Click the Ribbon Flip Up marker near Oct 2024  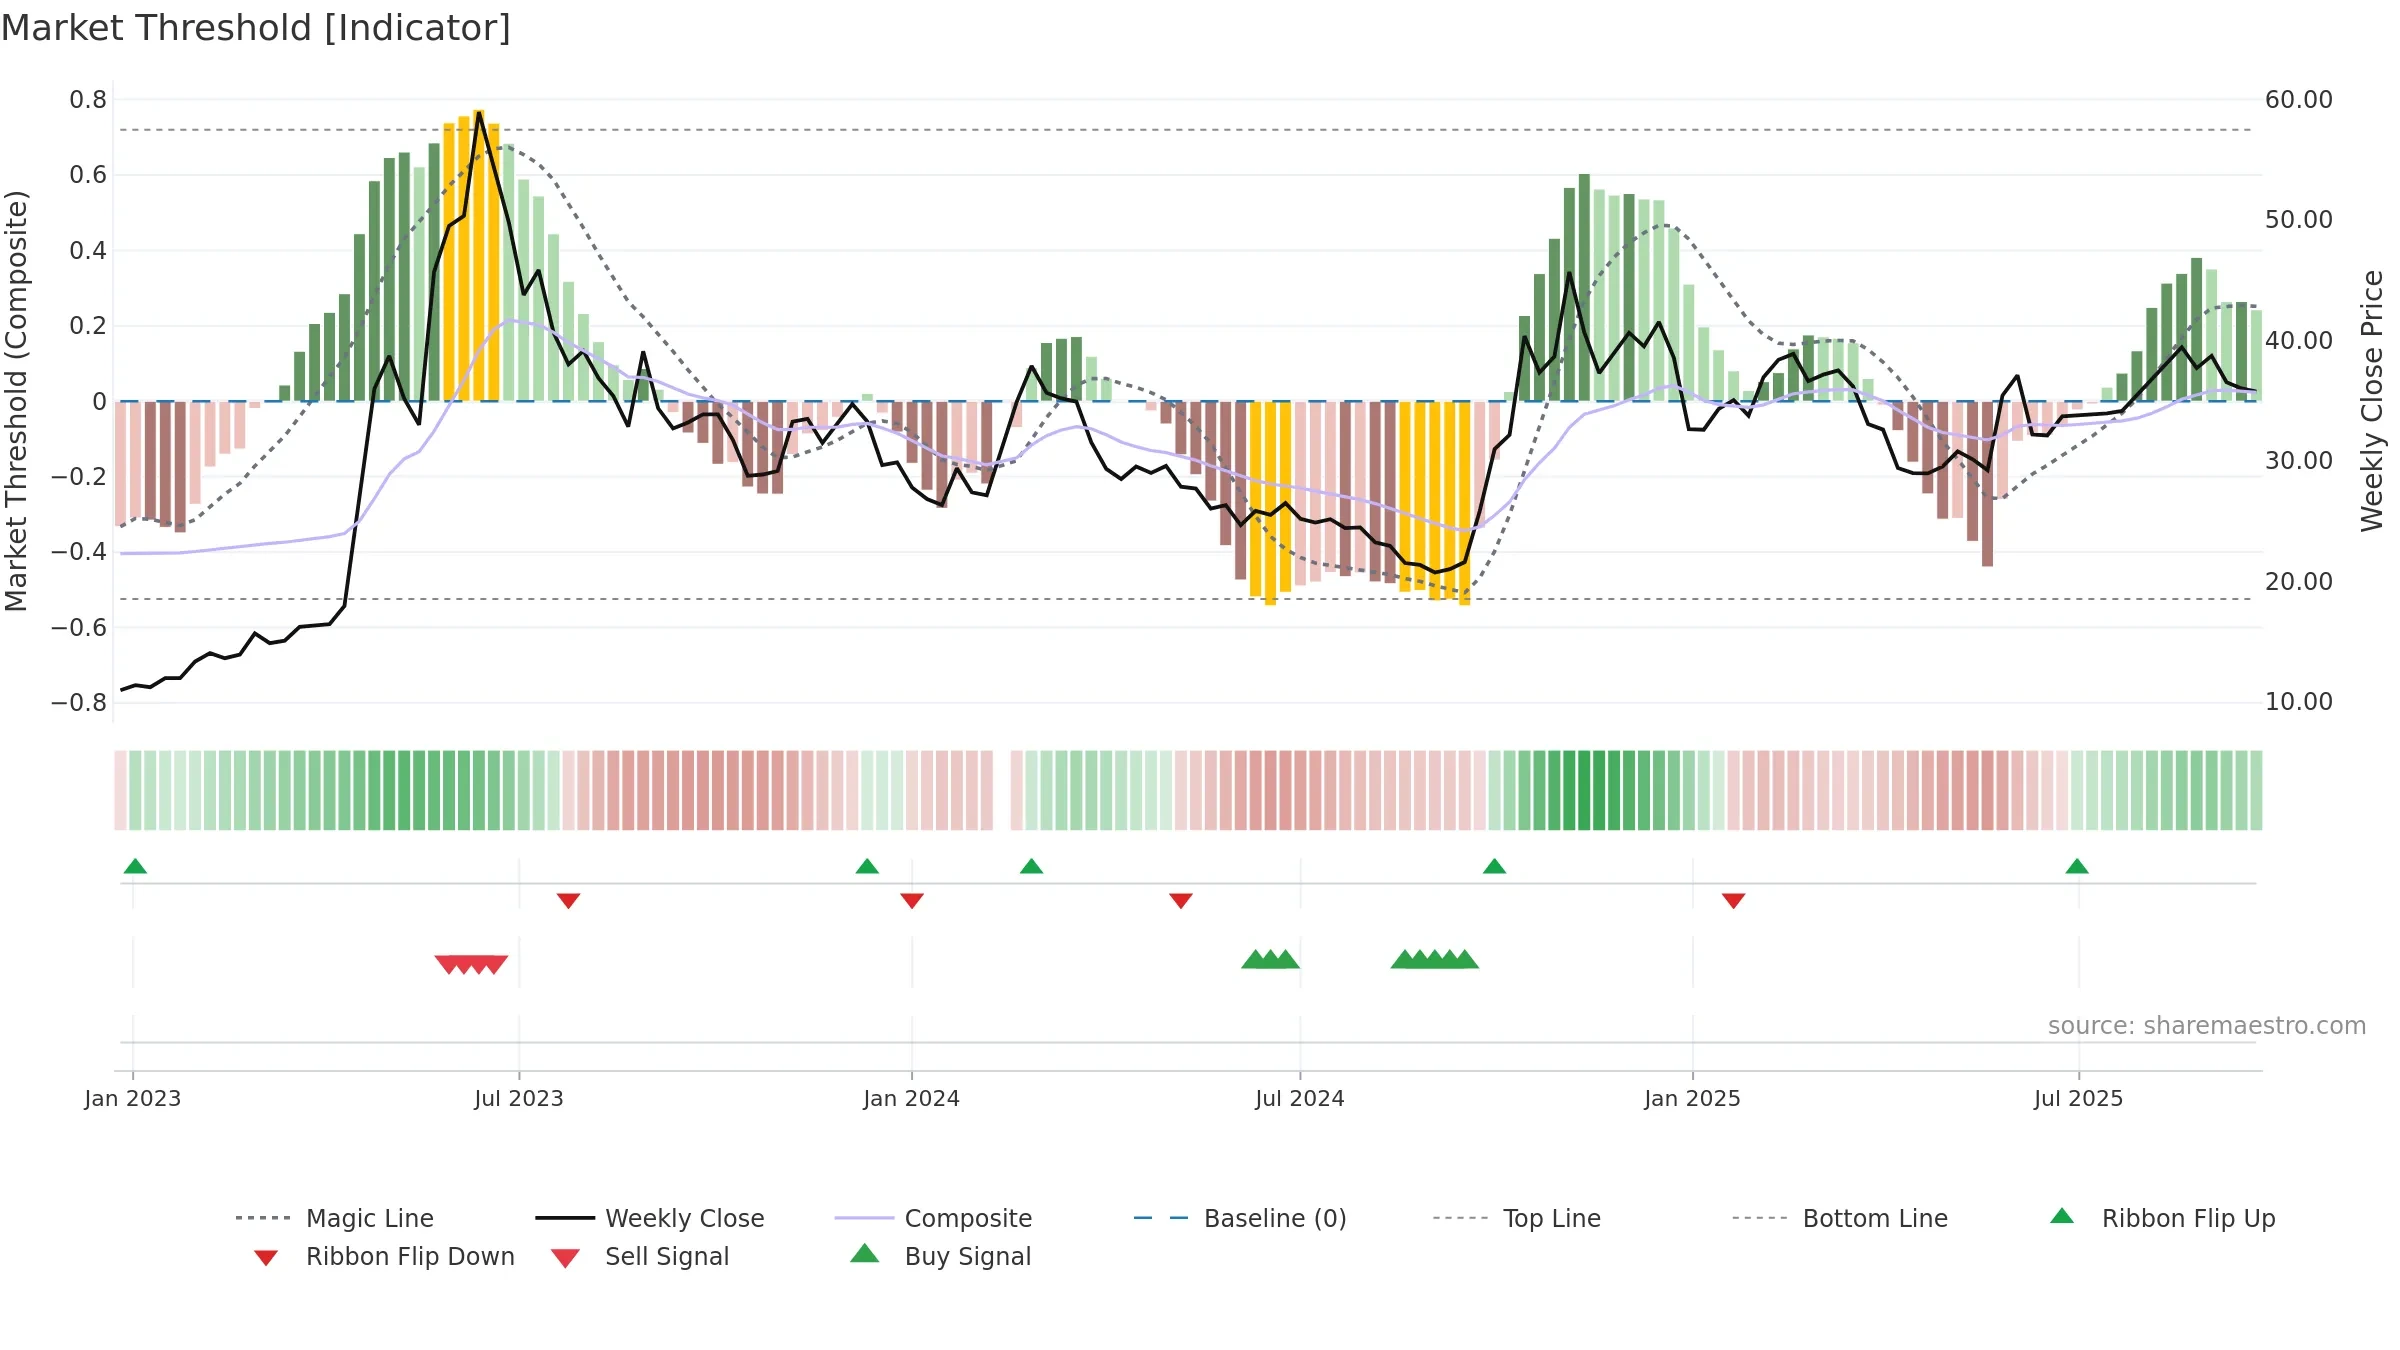pos(1494,866)
